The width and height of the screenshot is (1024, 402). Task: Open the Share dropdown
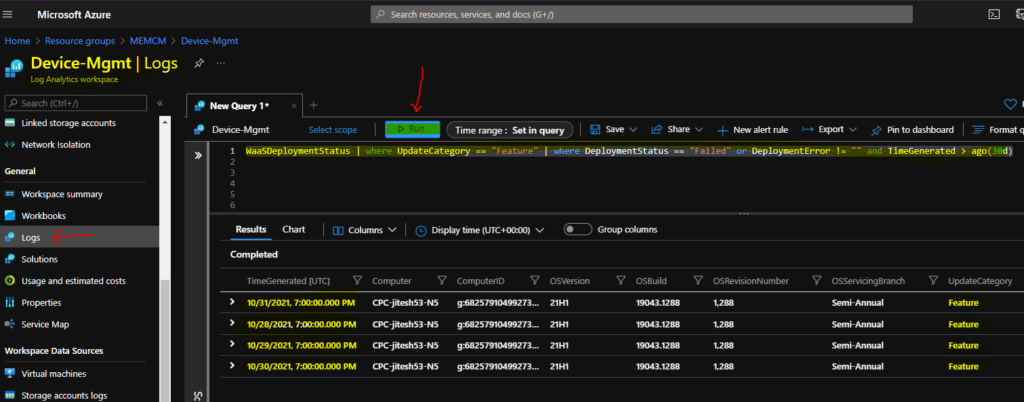(677, 129)
